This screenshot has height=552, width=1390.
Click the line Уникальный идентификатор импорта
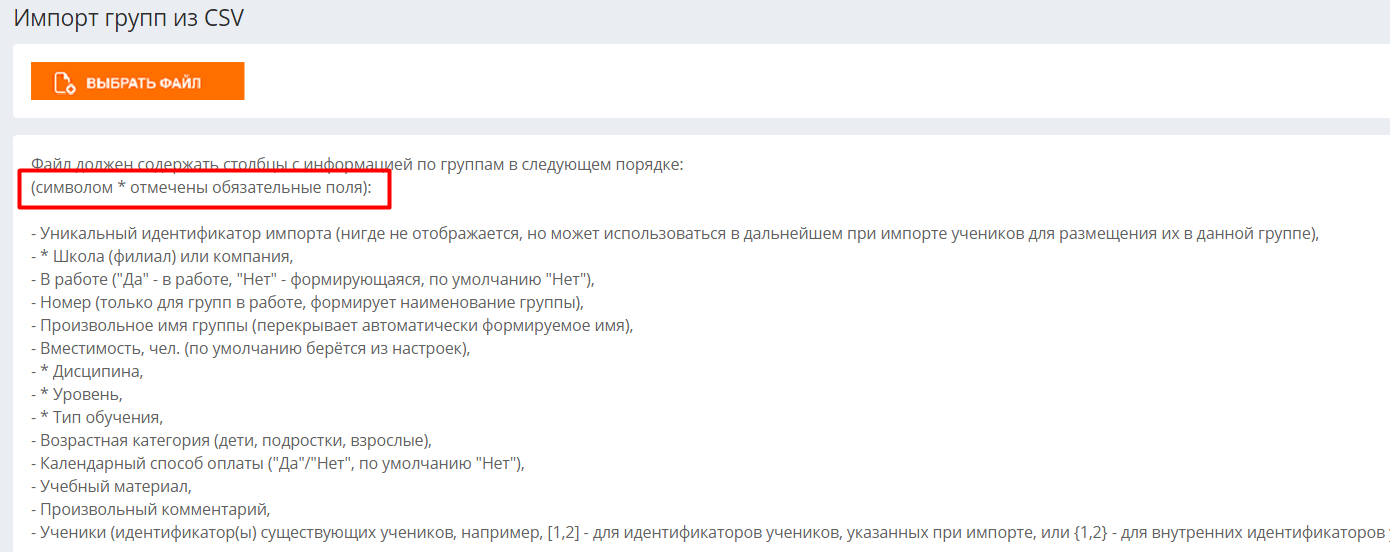(x=675, y=235)
